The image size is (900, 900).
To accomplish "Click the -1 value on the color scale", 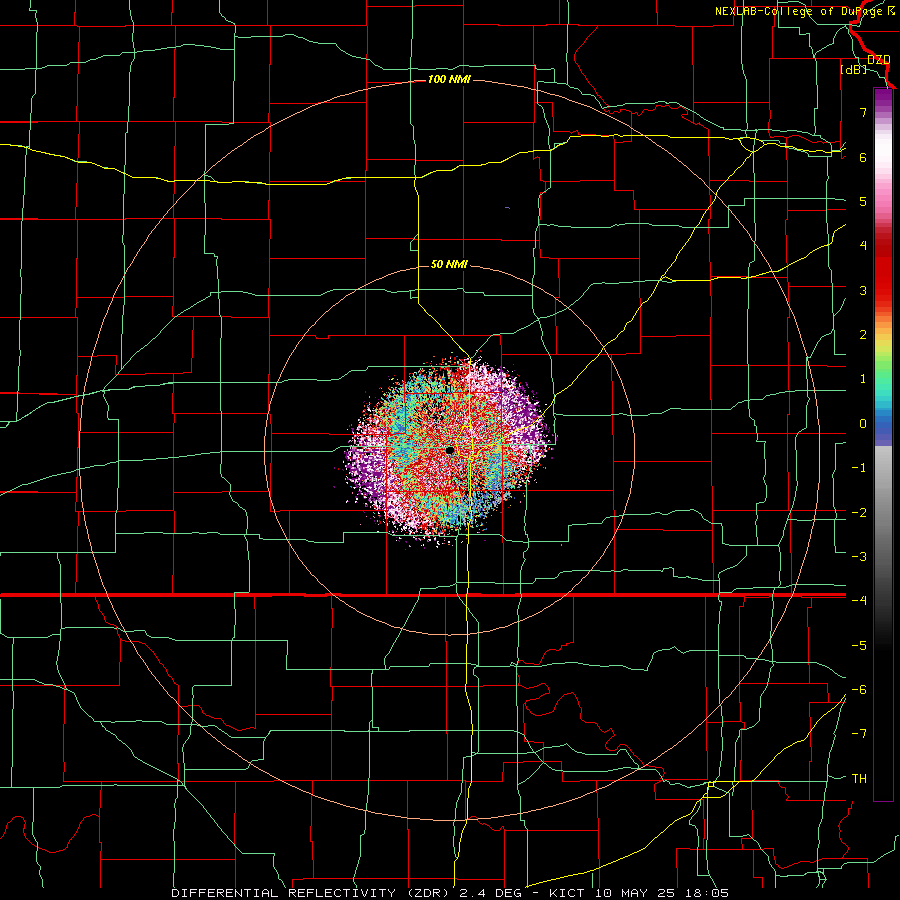I will [859, 467].
